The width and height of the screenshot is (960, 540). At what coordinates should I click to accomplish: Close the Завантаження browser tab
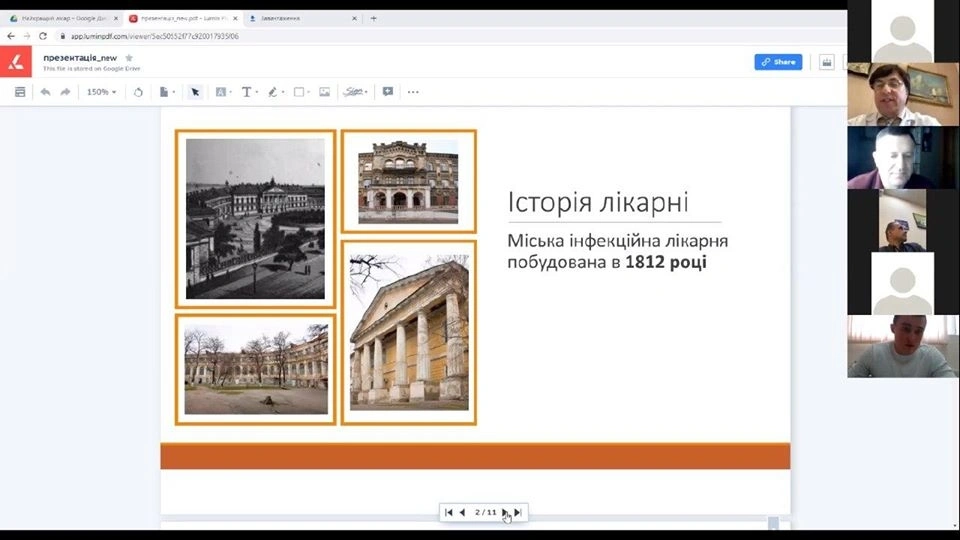pos(354,18)
